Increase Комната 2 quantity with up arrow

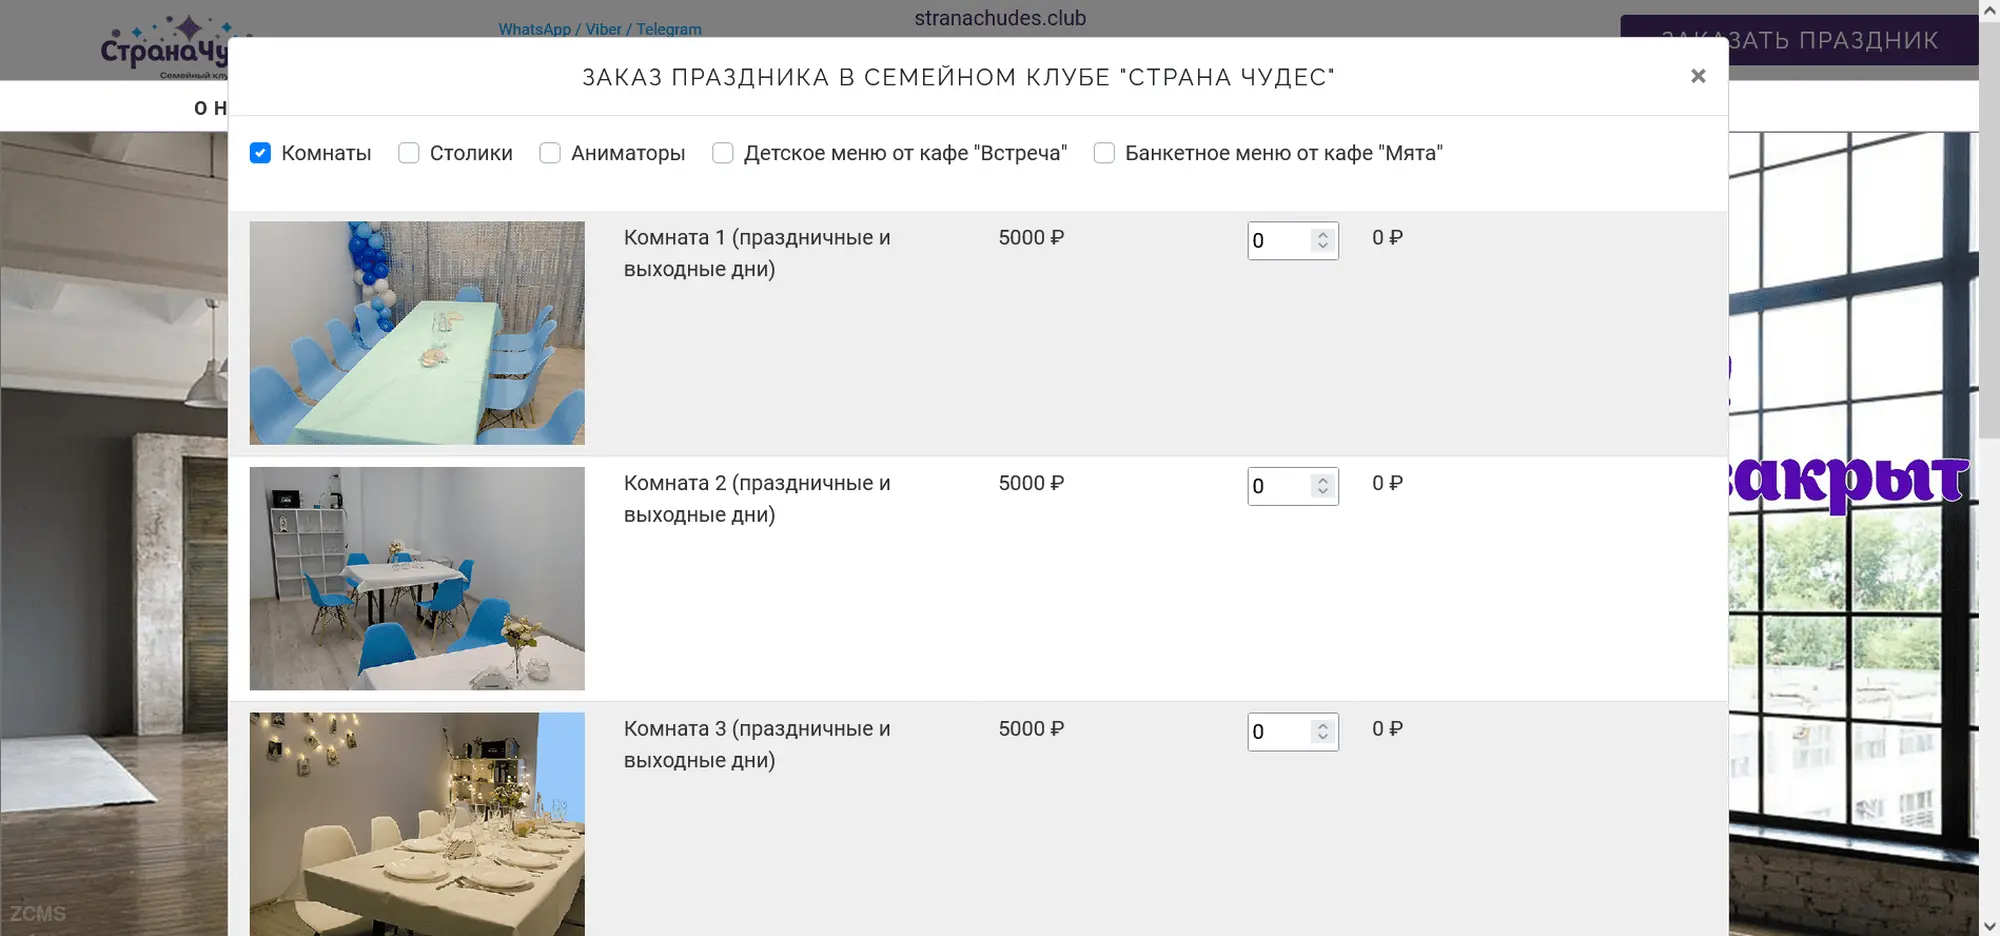coord(1323,481)
